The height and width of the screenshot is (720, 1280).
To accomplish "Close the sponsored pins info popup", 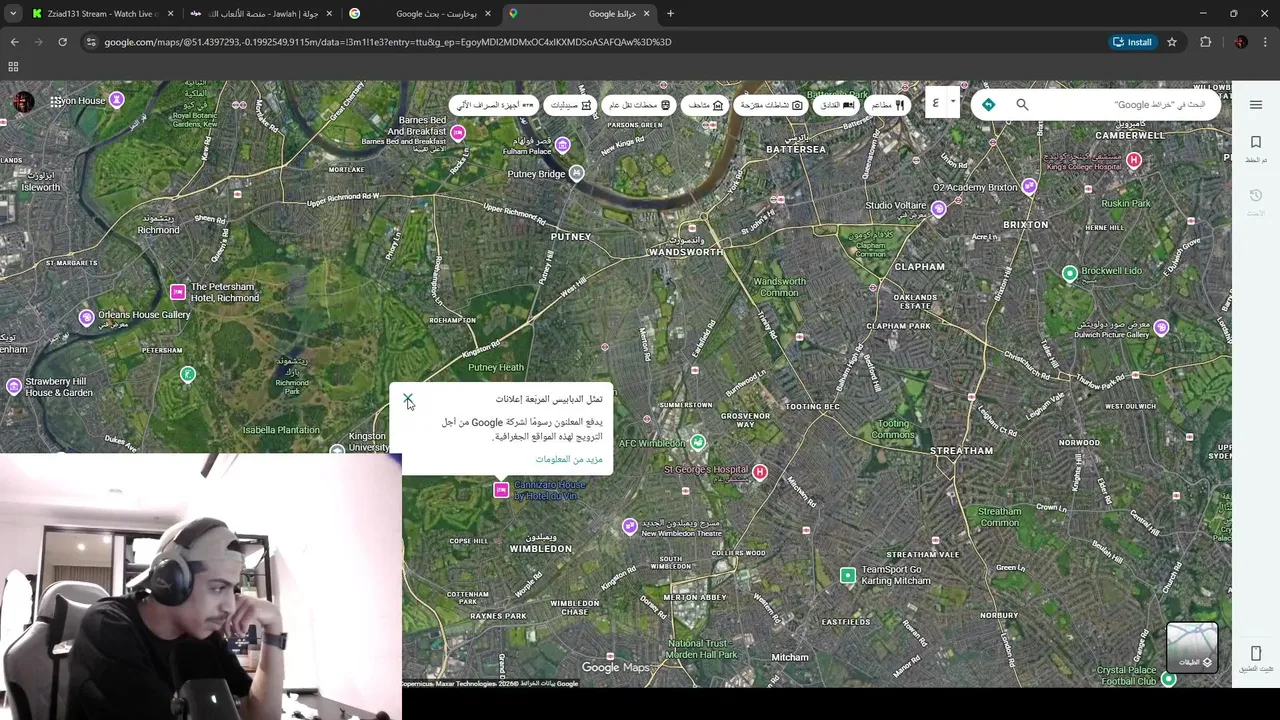I will (x=408, y=399).
